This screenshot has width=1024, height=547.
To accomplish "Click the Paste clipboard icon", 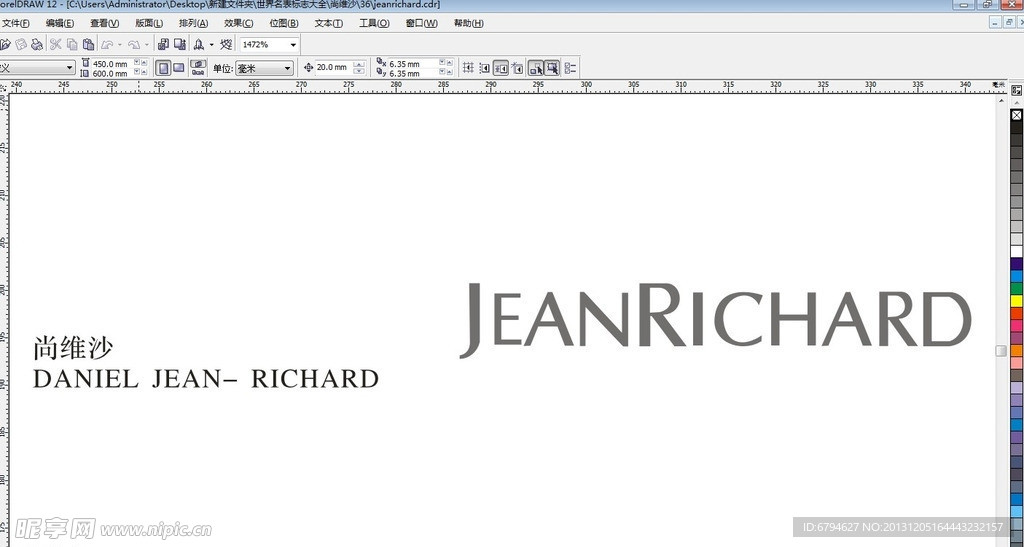I will click(x=88, y=44).
